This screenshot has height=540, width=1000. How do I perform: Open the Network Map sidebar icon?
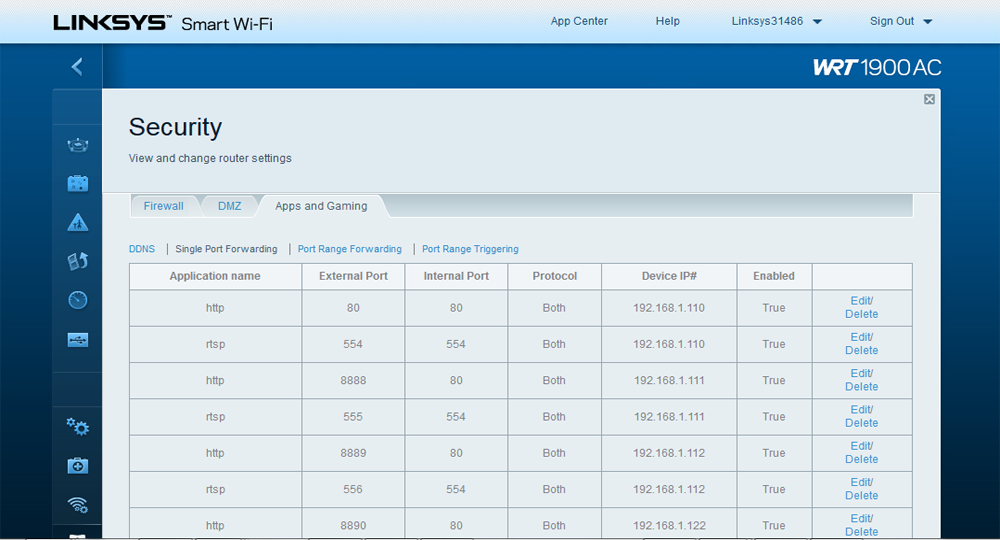click(x=78, y=145)
